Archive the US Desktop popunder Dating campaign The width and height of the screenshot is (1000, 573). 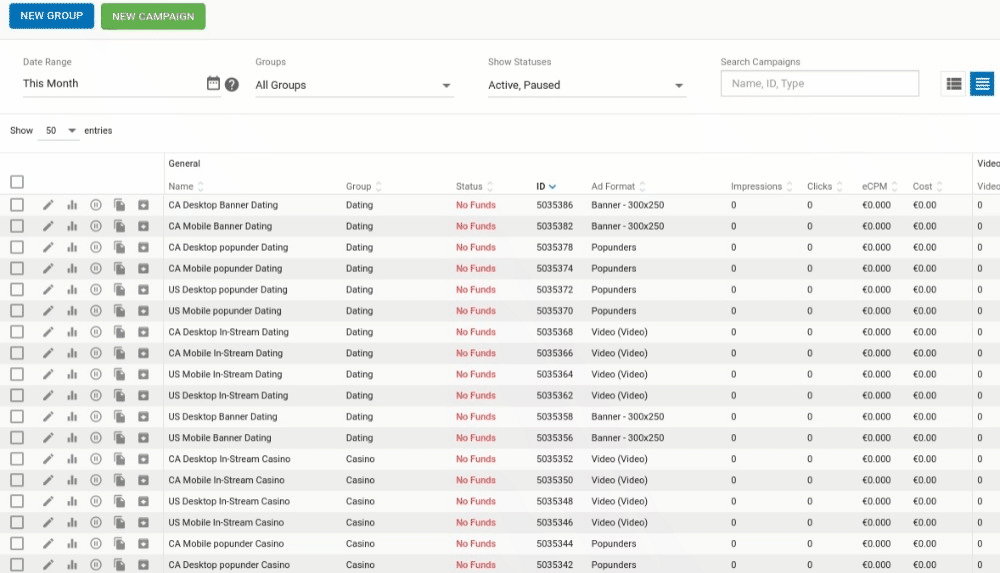[143, 290]
